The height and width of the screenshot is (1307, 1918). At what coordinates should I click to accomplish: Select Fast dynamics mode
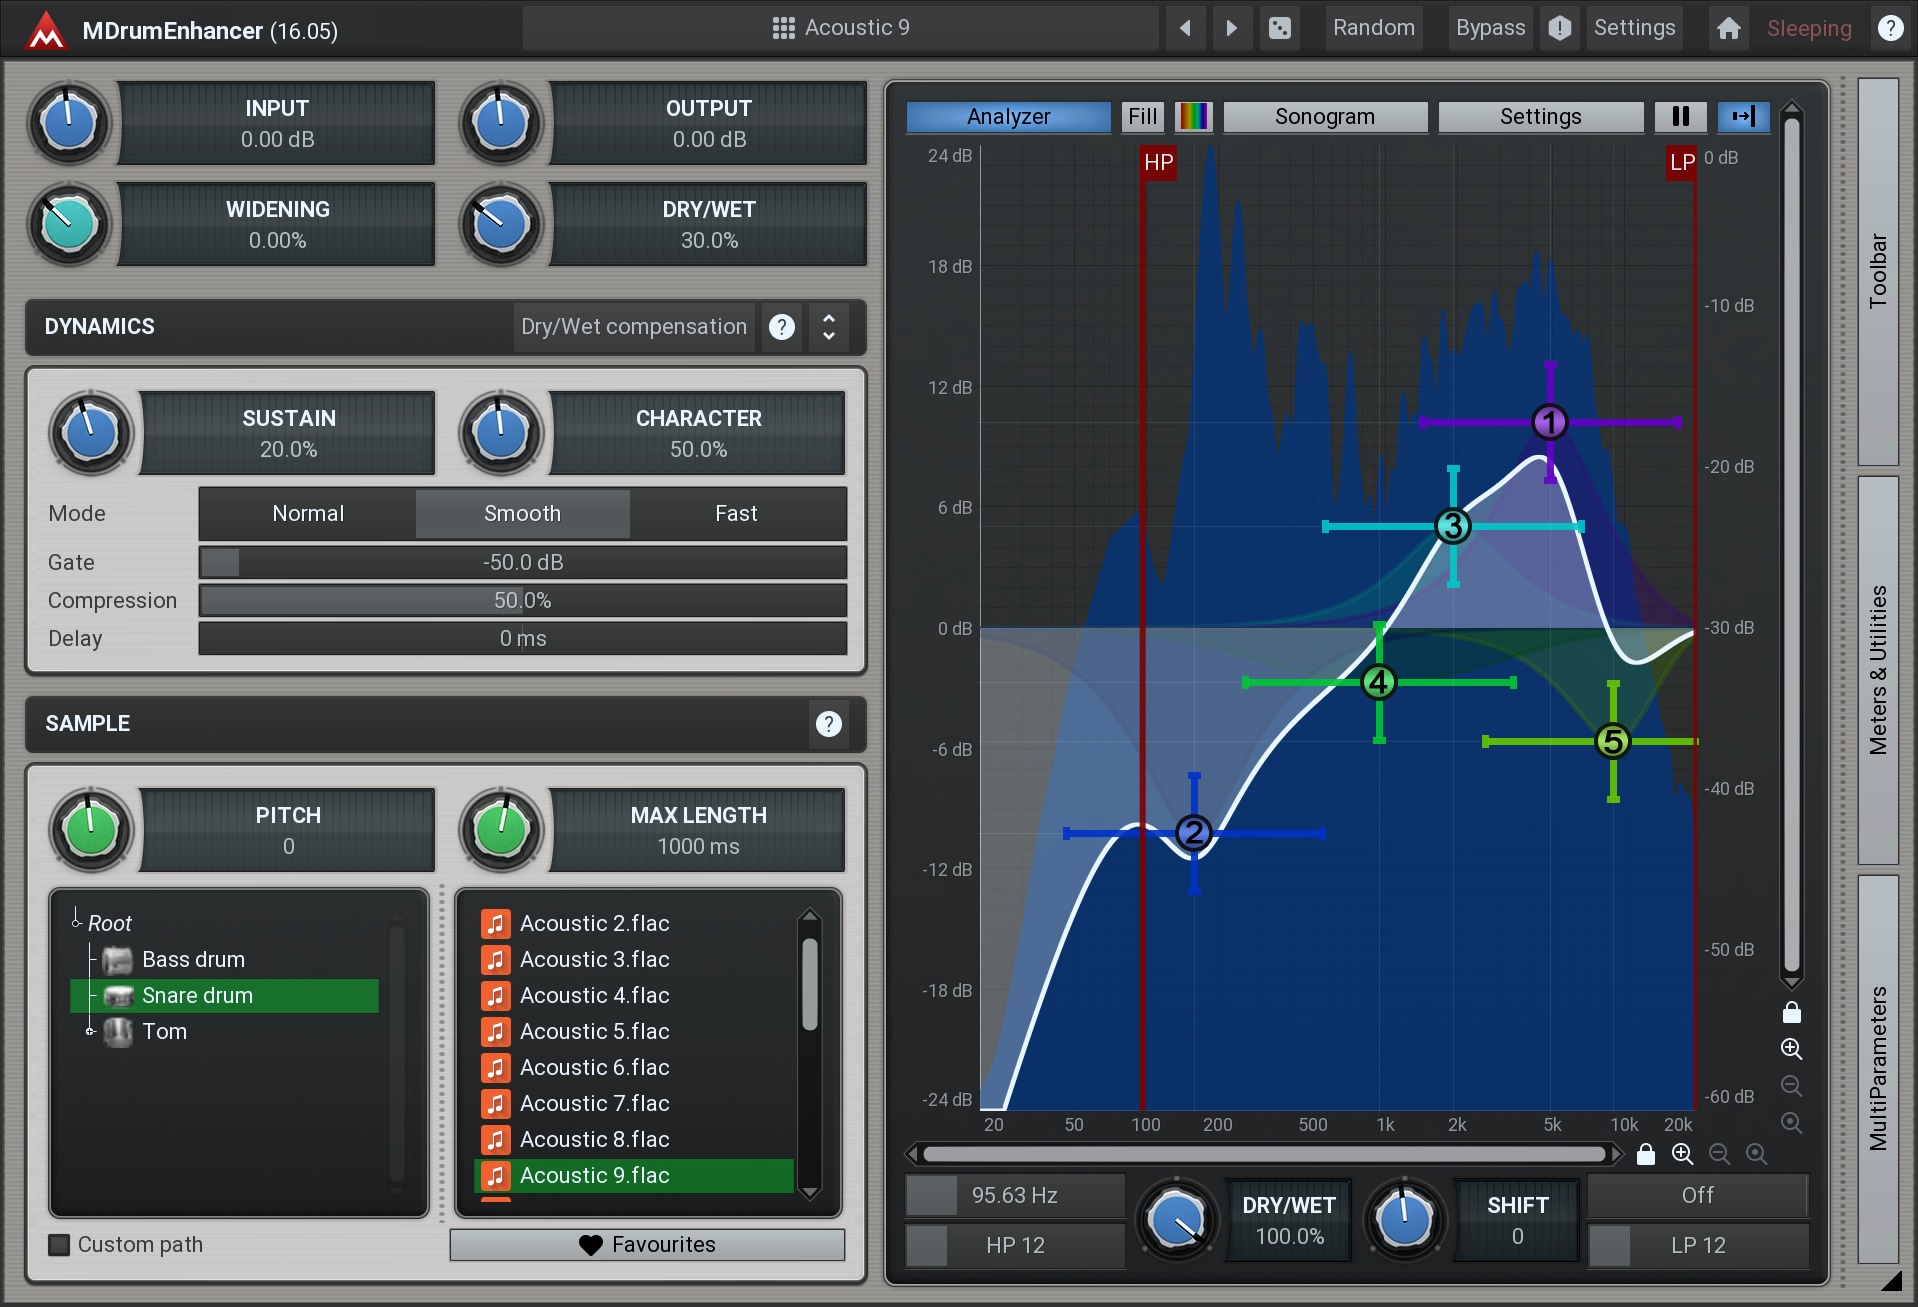click(x=736, y=514)
